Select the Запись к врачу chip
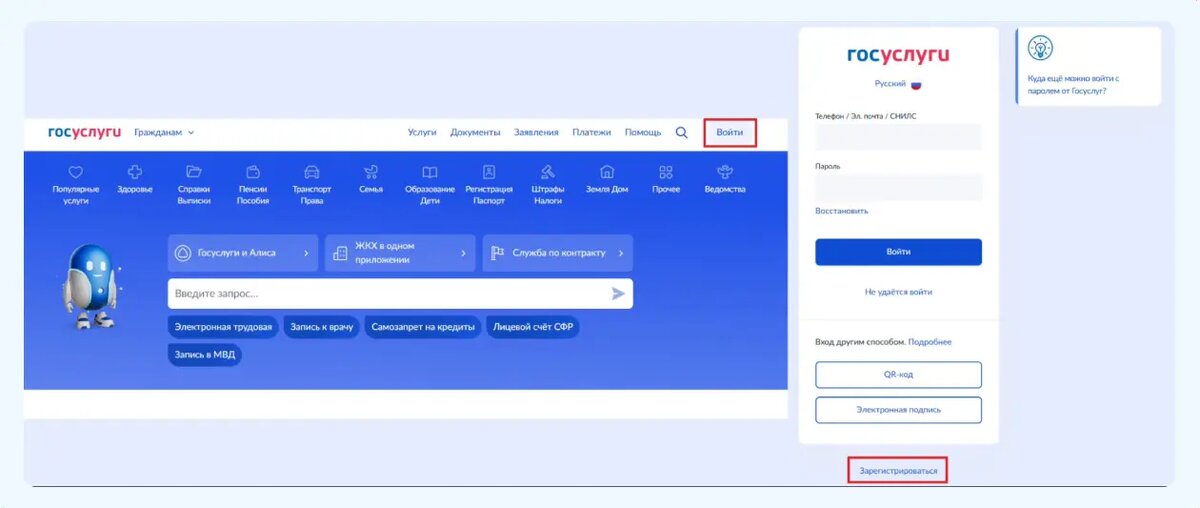This screenshot has width=1200, height=508. [320, 327]
